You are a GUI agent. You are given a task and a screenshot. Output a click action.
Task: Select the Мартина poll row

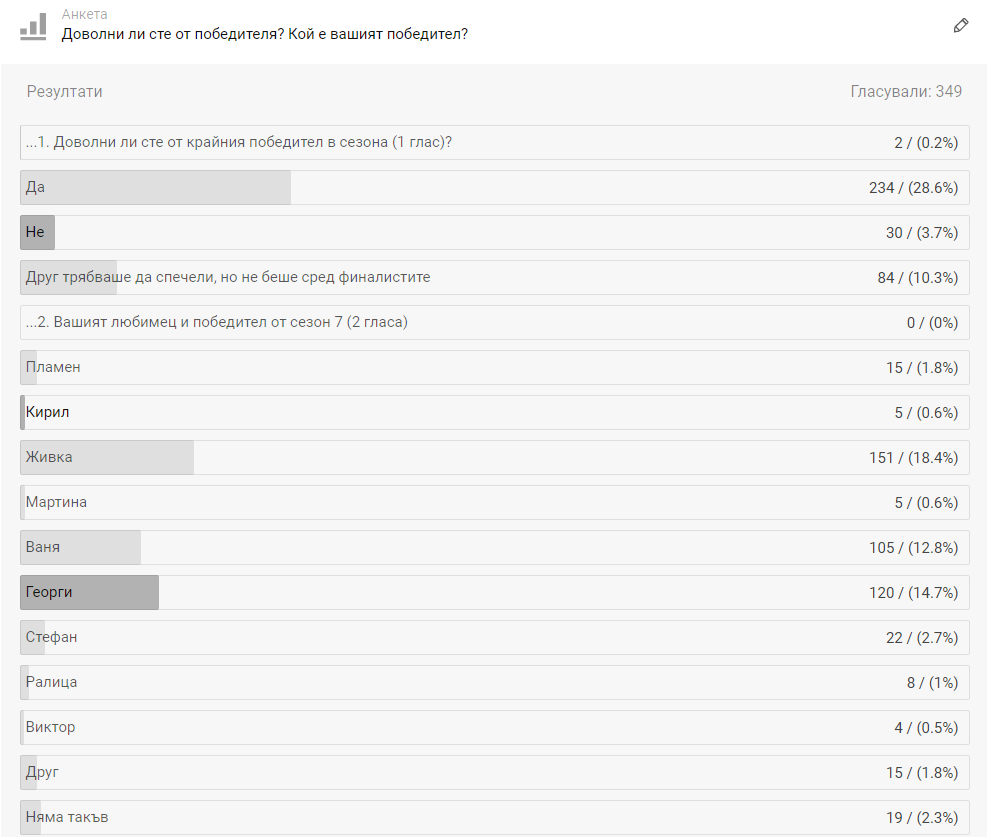click(495, 503)
